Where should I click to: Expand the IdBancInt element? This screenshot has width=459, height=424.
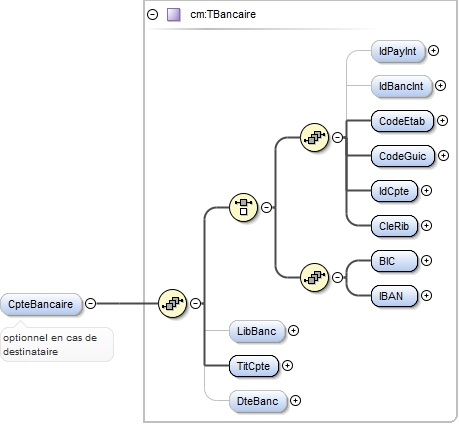tap(440, 86)
